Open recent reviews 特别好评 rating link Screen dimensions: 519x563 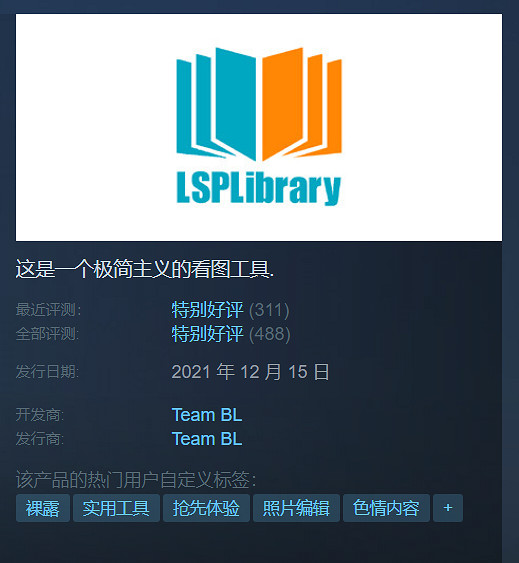(x=207, y=310)
